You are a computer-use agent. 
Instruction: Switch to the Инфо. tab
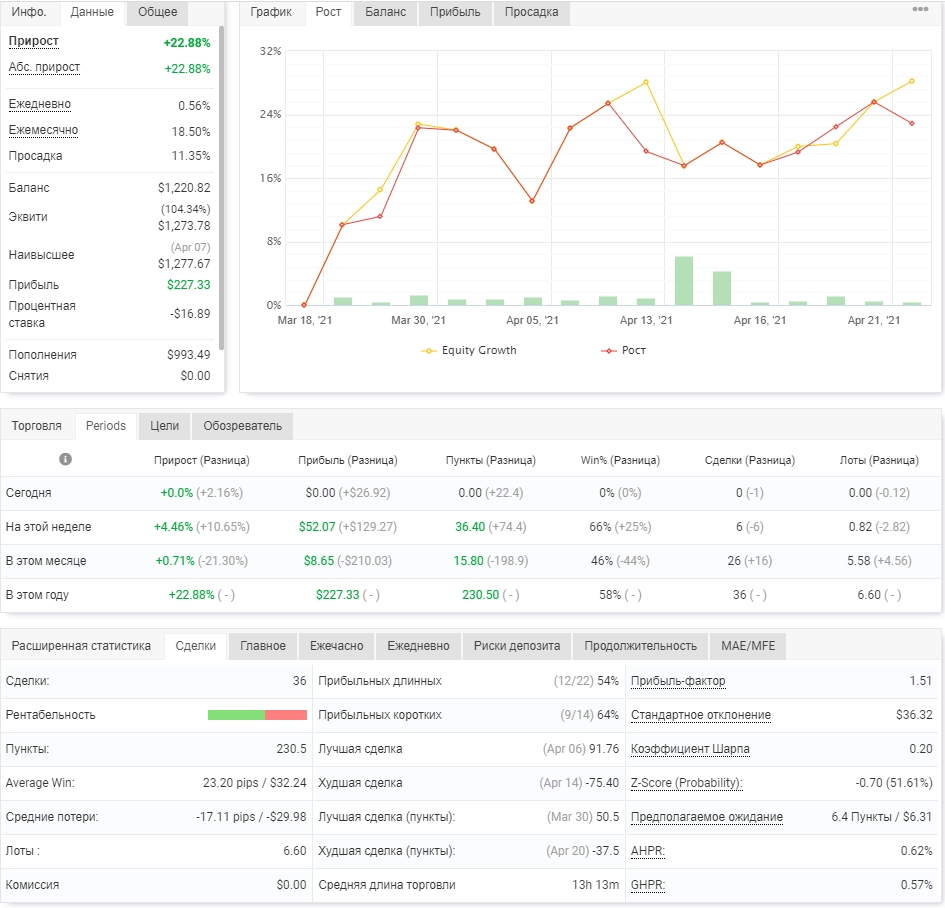point(29,12)
